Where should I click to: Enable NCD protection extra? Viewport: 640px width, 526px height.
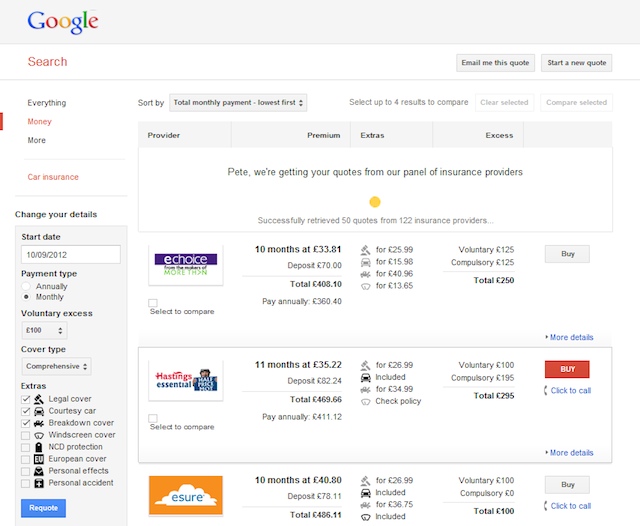(x=26, y=447)
